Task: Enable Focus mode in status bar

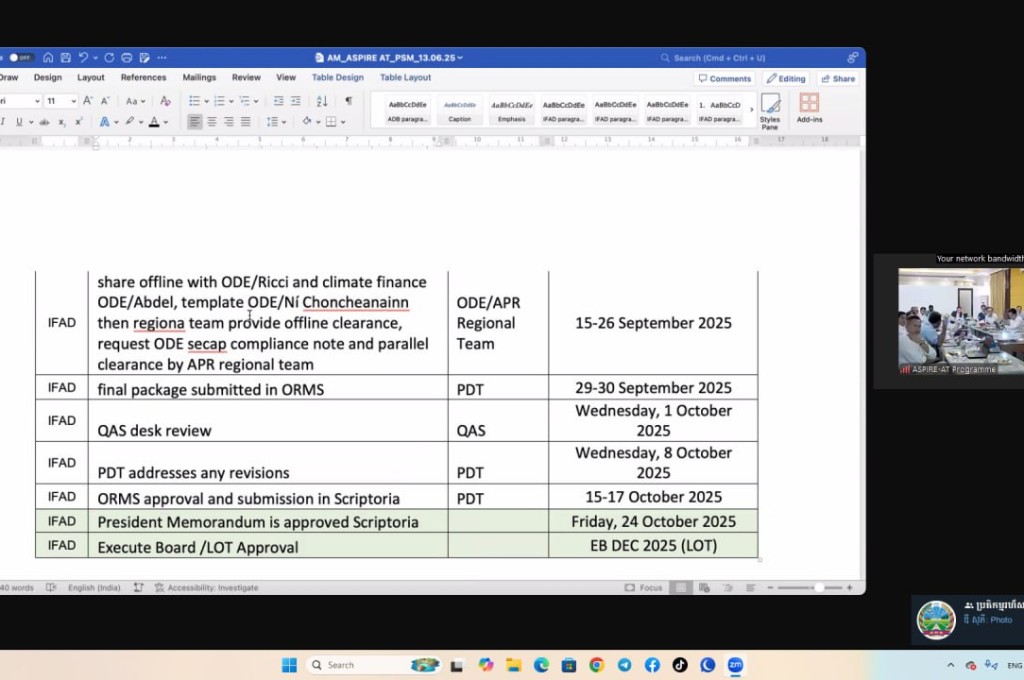Action: click(643, 587)
